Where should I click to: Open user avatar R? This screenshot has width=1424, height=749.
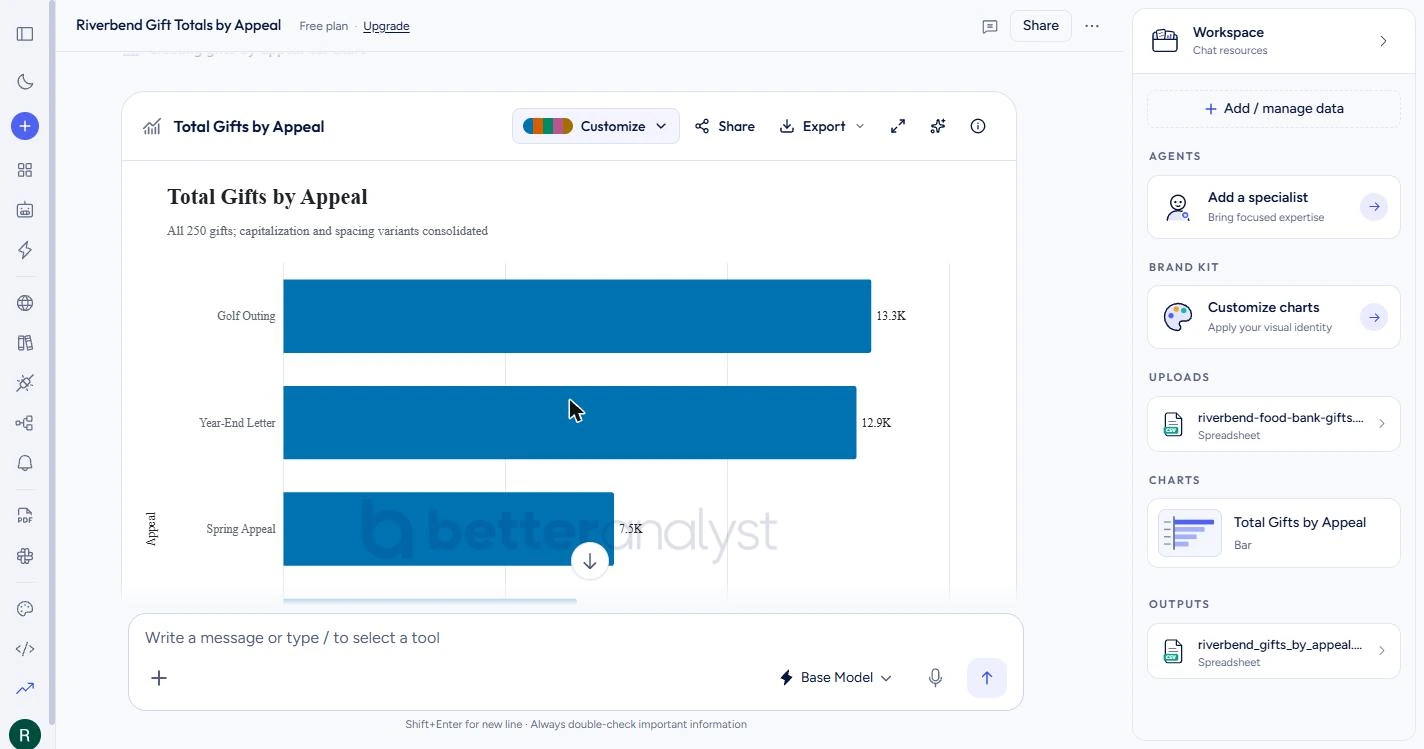click(25, 735)
